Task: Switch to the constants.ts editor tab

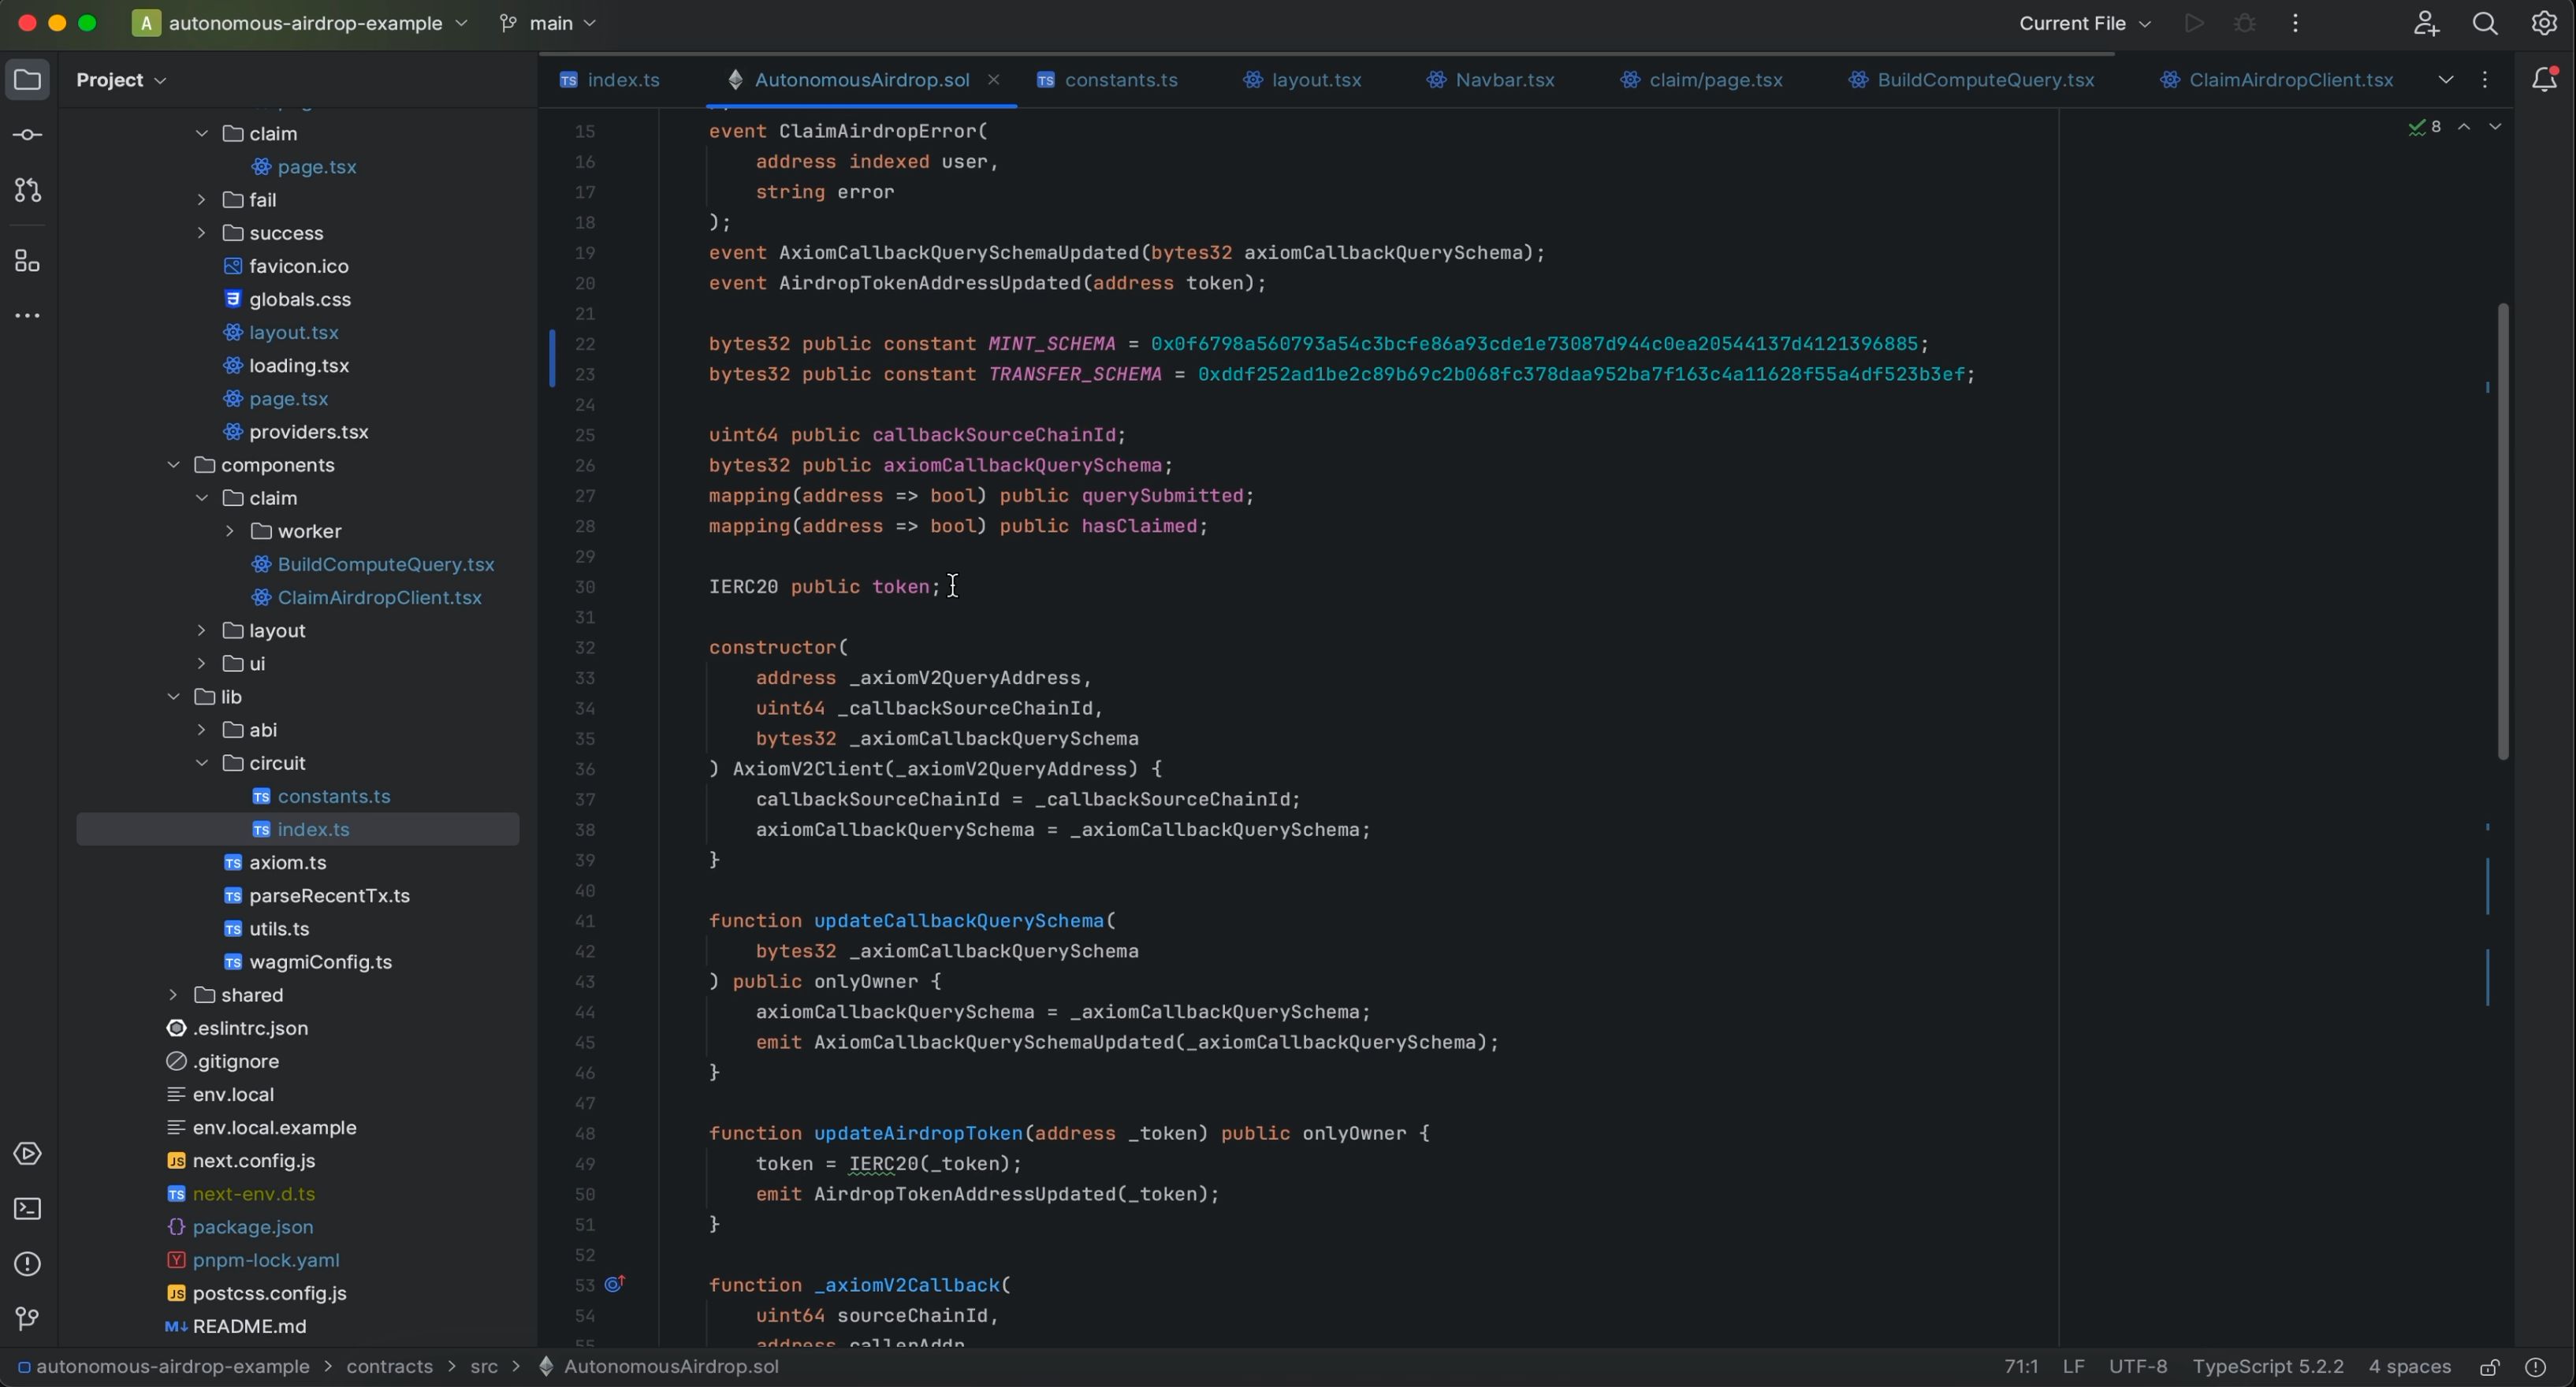Action: click(x=1109, y=80)
